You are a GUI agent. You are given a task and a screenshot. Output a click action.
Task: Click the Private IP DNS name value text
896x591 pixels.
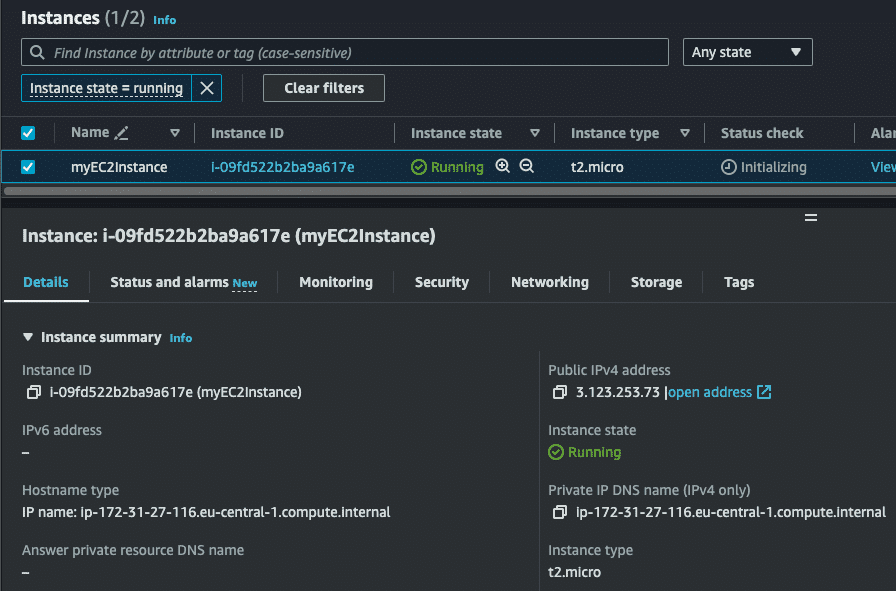(x=731, y=512)
